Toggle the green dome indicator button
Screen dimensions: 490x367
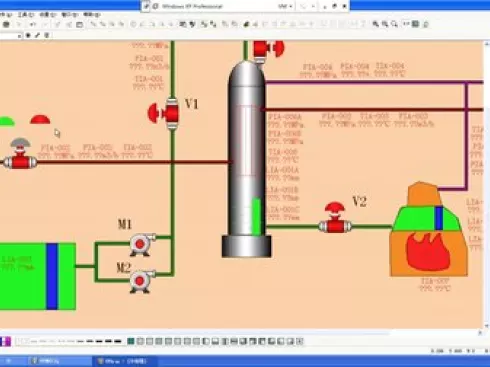coord(6,121)
